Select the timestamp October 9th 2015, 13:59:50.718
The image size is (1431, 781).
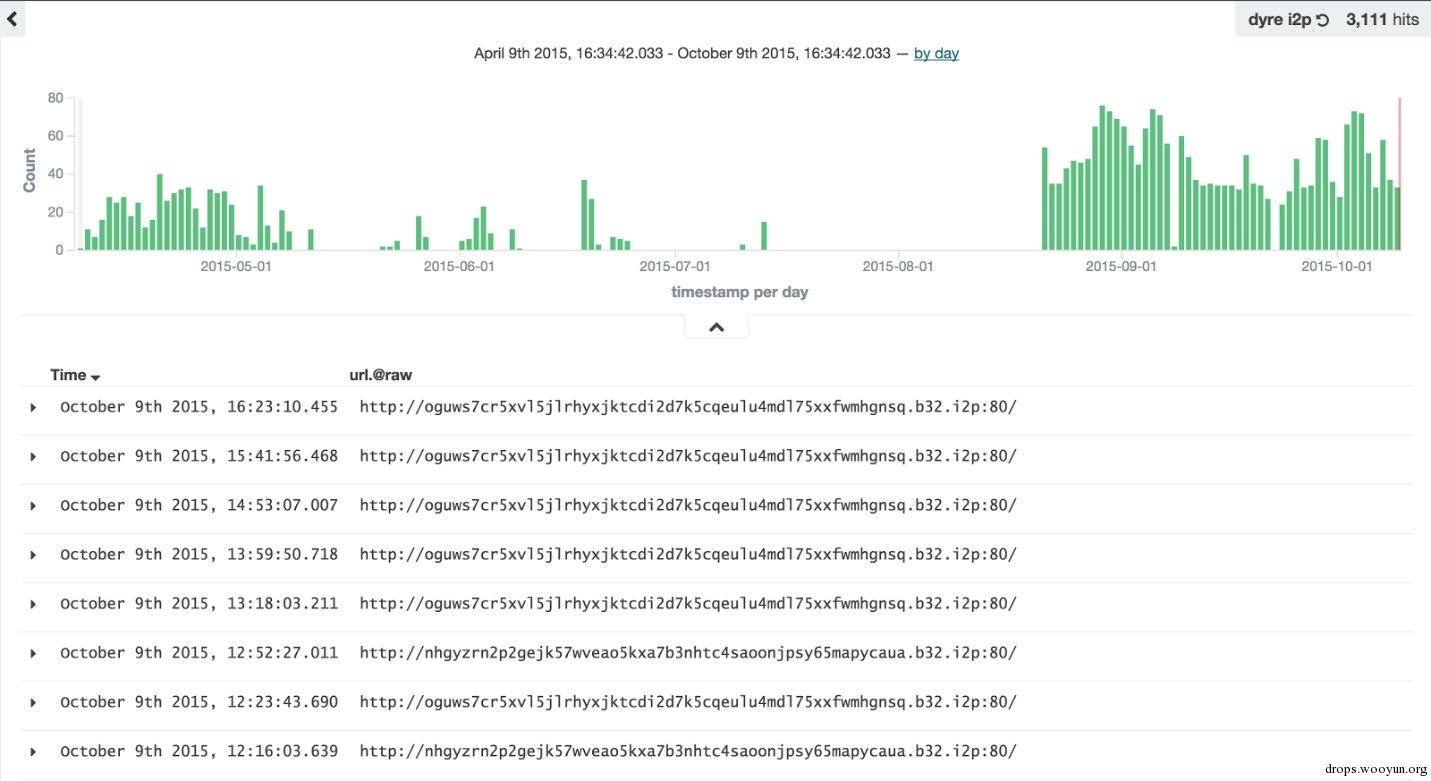click(x=199, y=554)
